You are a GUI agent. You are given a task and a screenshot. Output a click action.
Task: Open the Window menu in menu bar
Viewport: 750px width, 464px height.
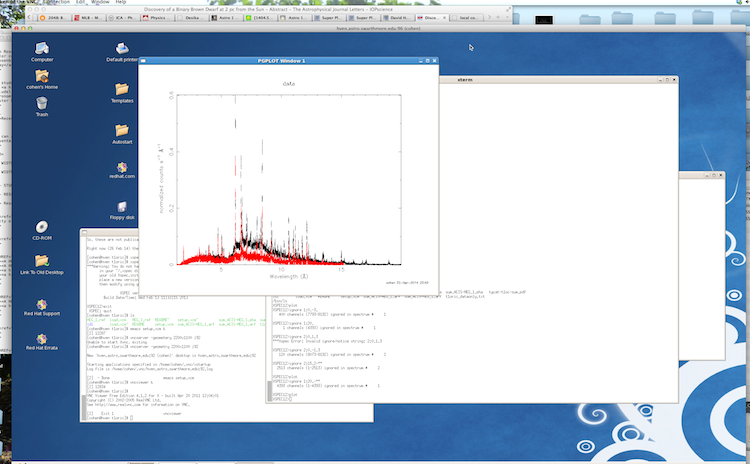coord(99,3)
